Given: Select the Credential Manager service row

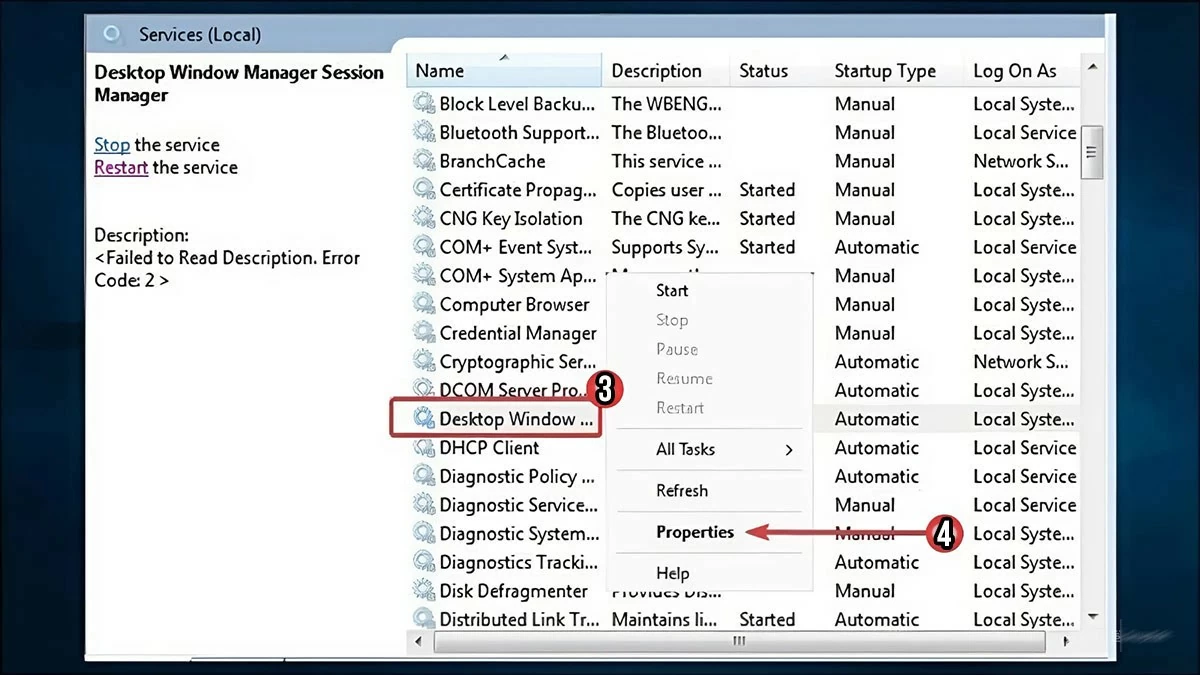Looking at the screenshot, I should point(517,333).
